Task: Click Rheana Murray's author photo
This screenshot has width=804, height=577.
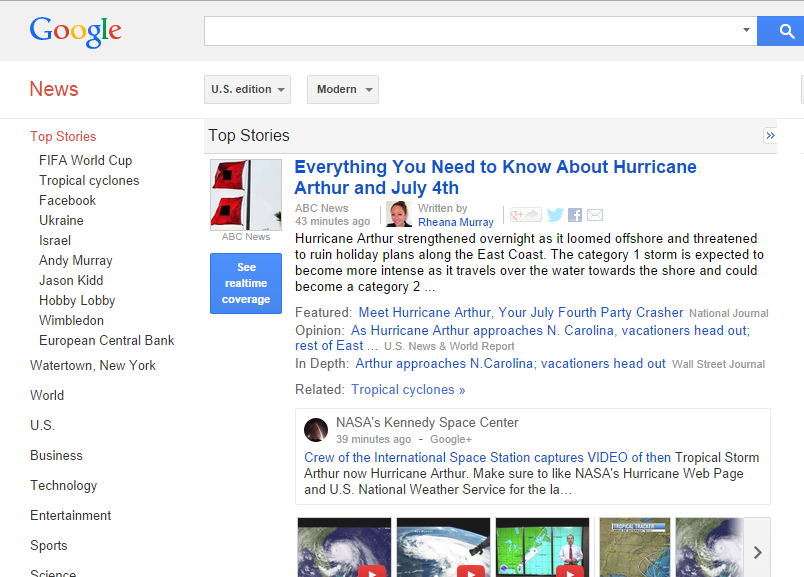Action: pyautogui.click(x=399, y=214)
